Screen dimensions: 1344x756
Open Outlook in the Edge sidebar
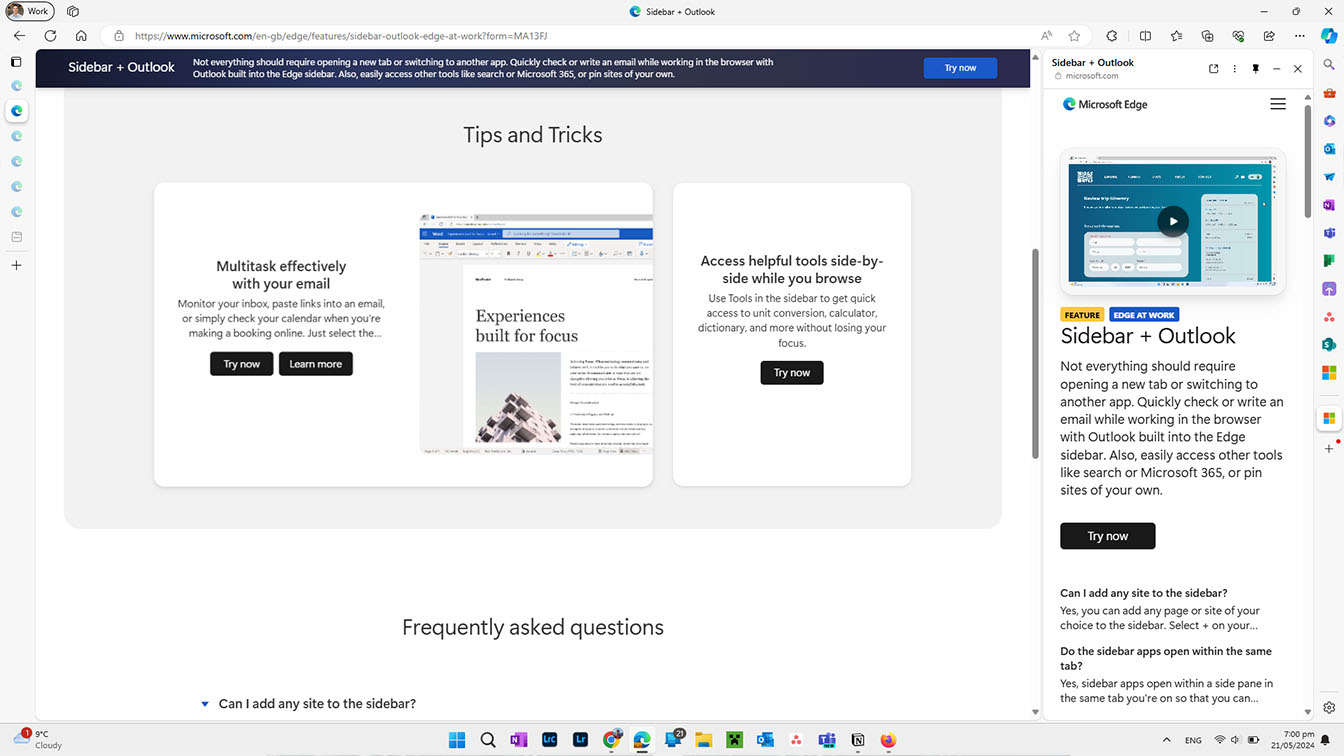(x=1329, y=149)
